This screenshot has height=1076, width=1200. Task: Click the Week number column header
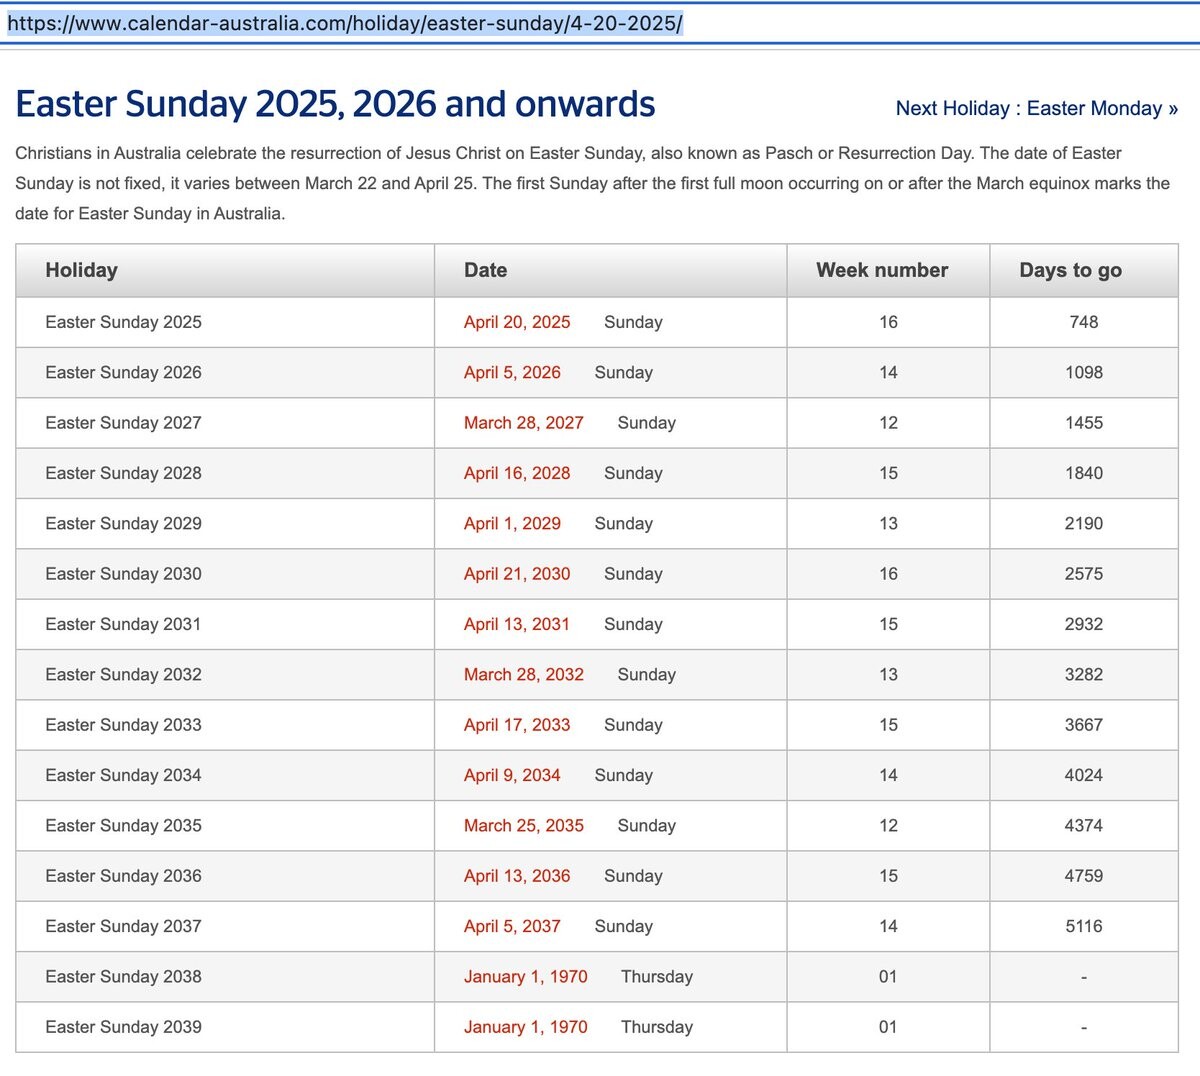882,270
